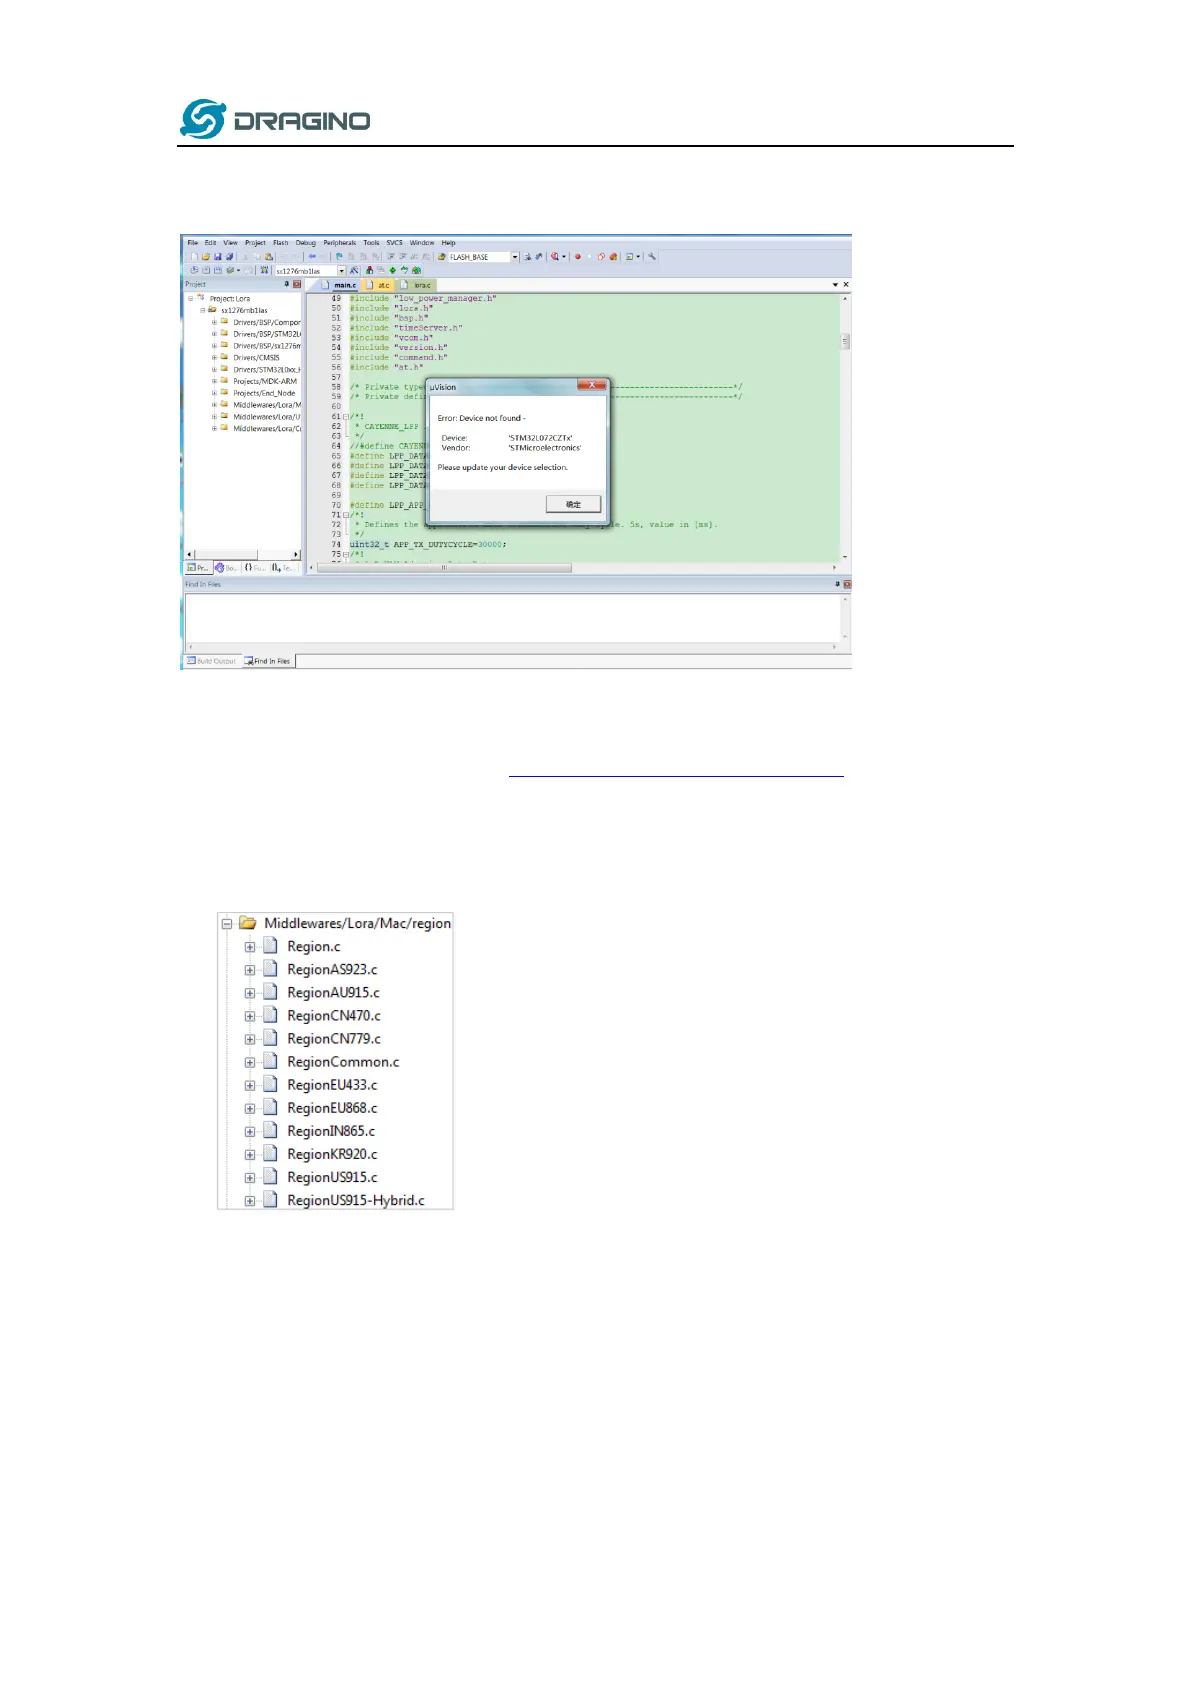The width and height of the screenshot is (1191, 1684).
Task: Open the Peripherals menu
Action: [x=340, y=242]
